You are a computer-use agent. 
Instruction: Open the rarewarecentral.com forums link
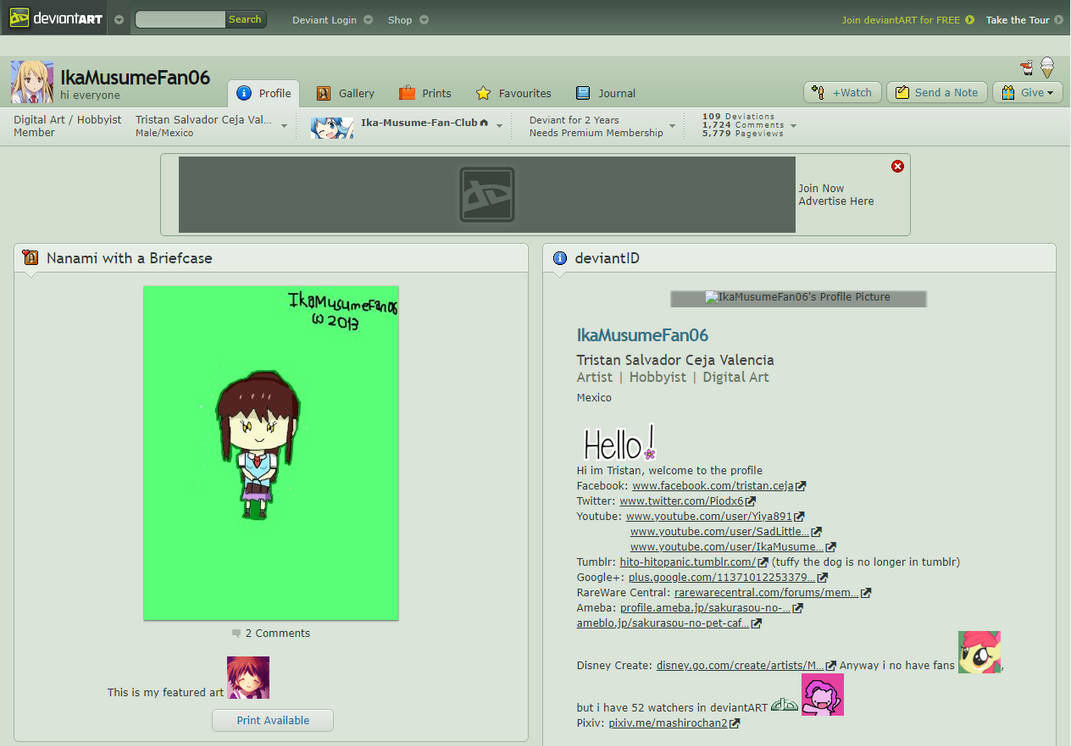(766, 592)
